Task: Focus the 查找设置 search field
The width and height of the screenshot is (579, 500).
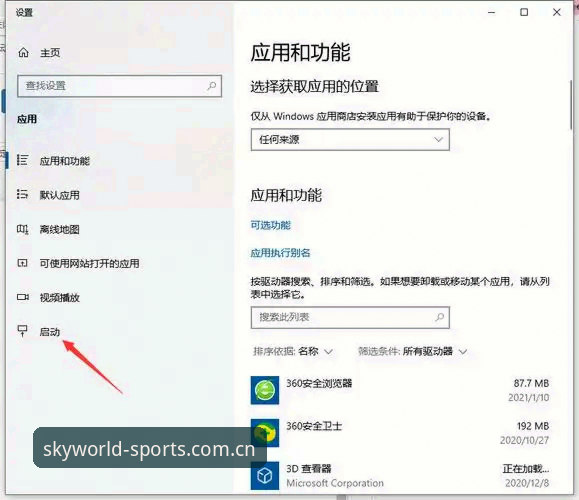Action: pos(119,86)
